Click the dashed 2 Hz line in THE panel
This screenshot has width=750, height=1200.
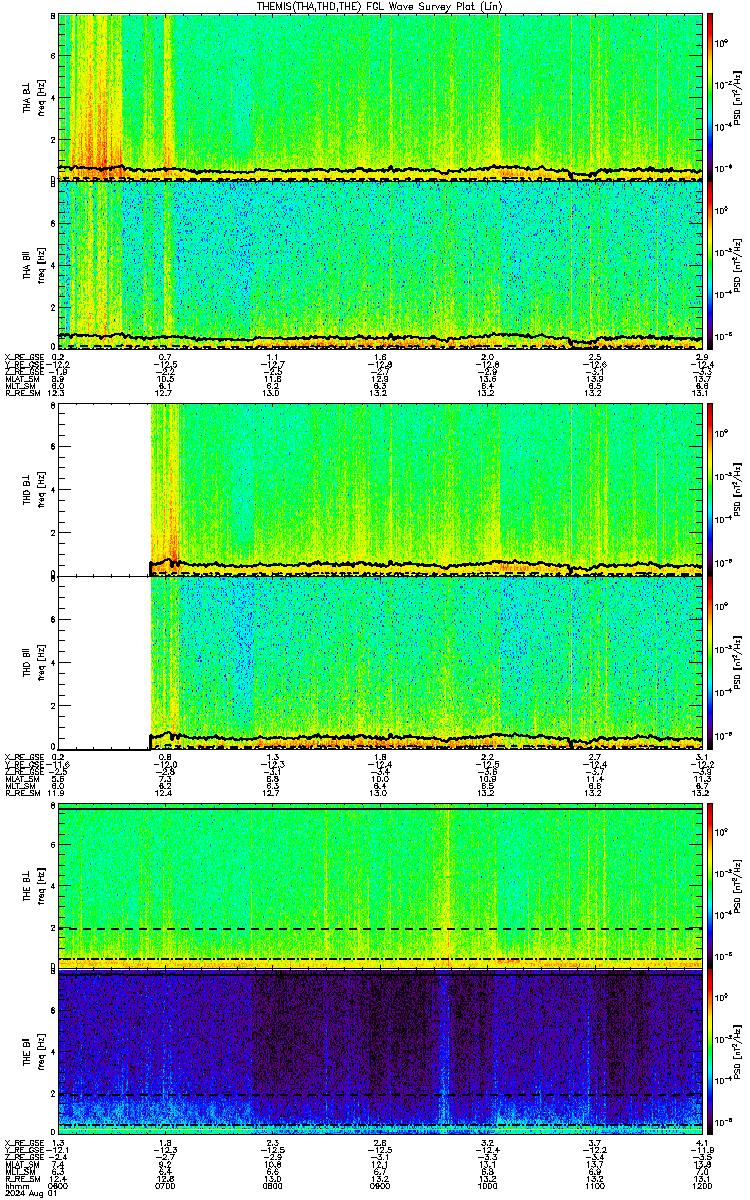(x=380, y=929)
